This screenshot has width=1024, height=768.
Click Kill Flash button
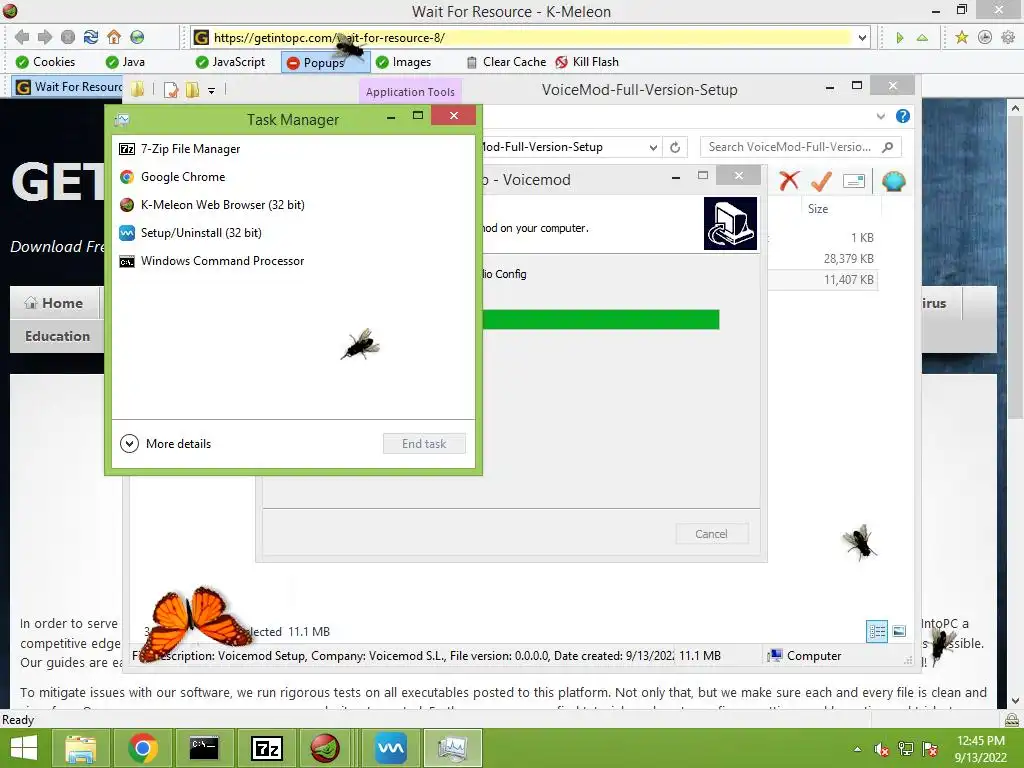[587, 62]
